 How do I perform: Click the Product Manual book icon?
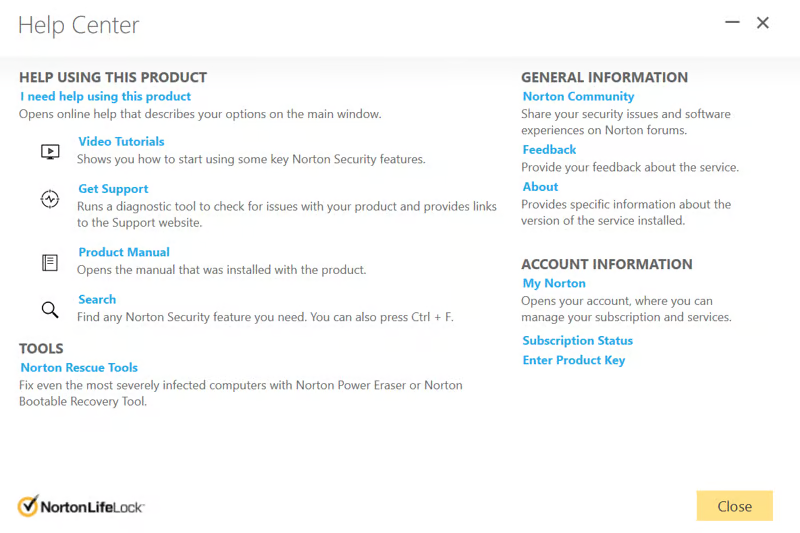pos(50,262)
